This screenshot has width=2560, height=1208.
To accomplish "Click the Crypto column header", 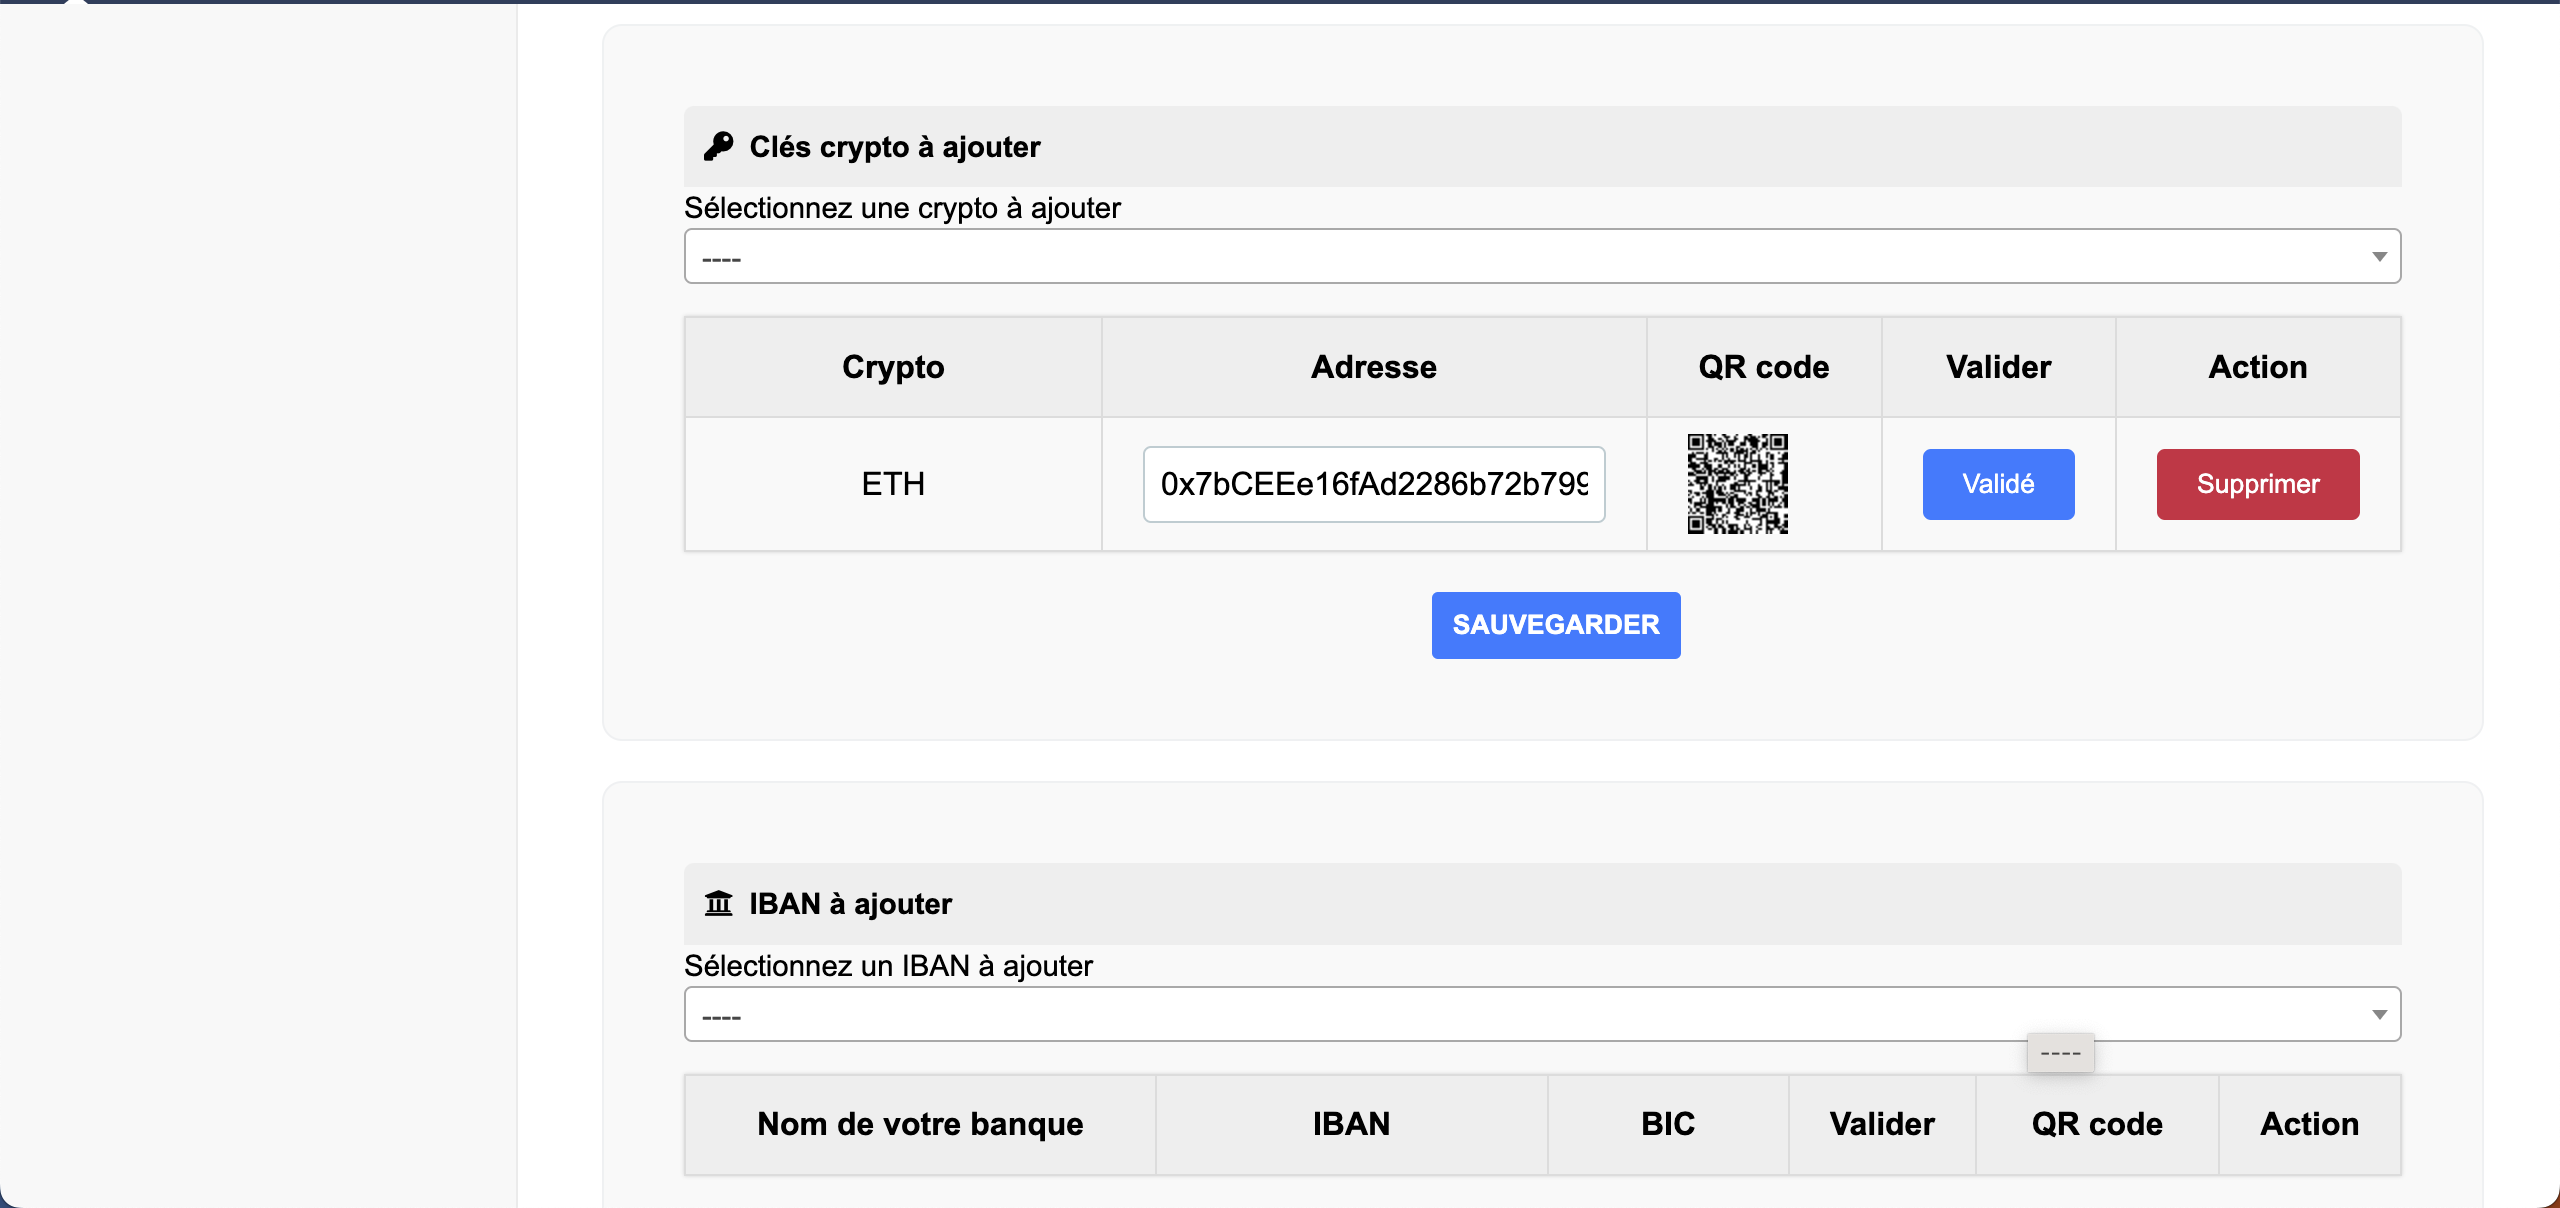I will coord(892,367).
